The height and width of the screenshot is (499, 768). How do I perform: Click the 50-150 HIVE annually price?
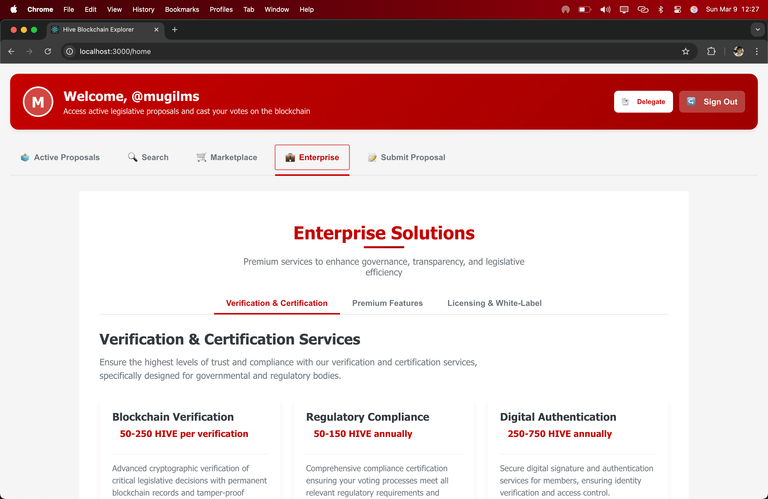[x=363, y=434]
